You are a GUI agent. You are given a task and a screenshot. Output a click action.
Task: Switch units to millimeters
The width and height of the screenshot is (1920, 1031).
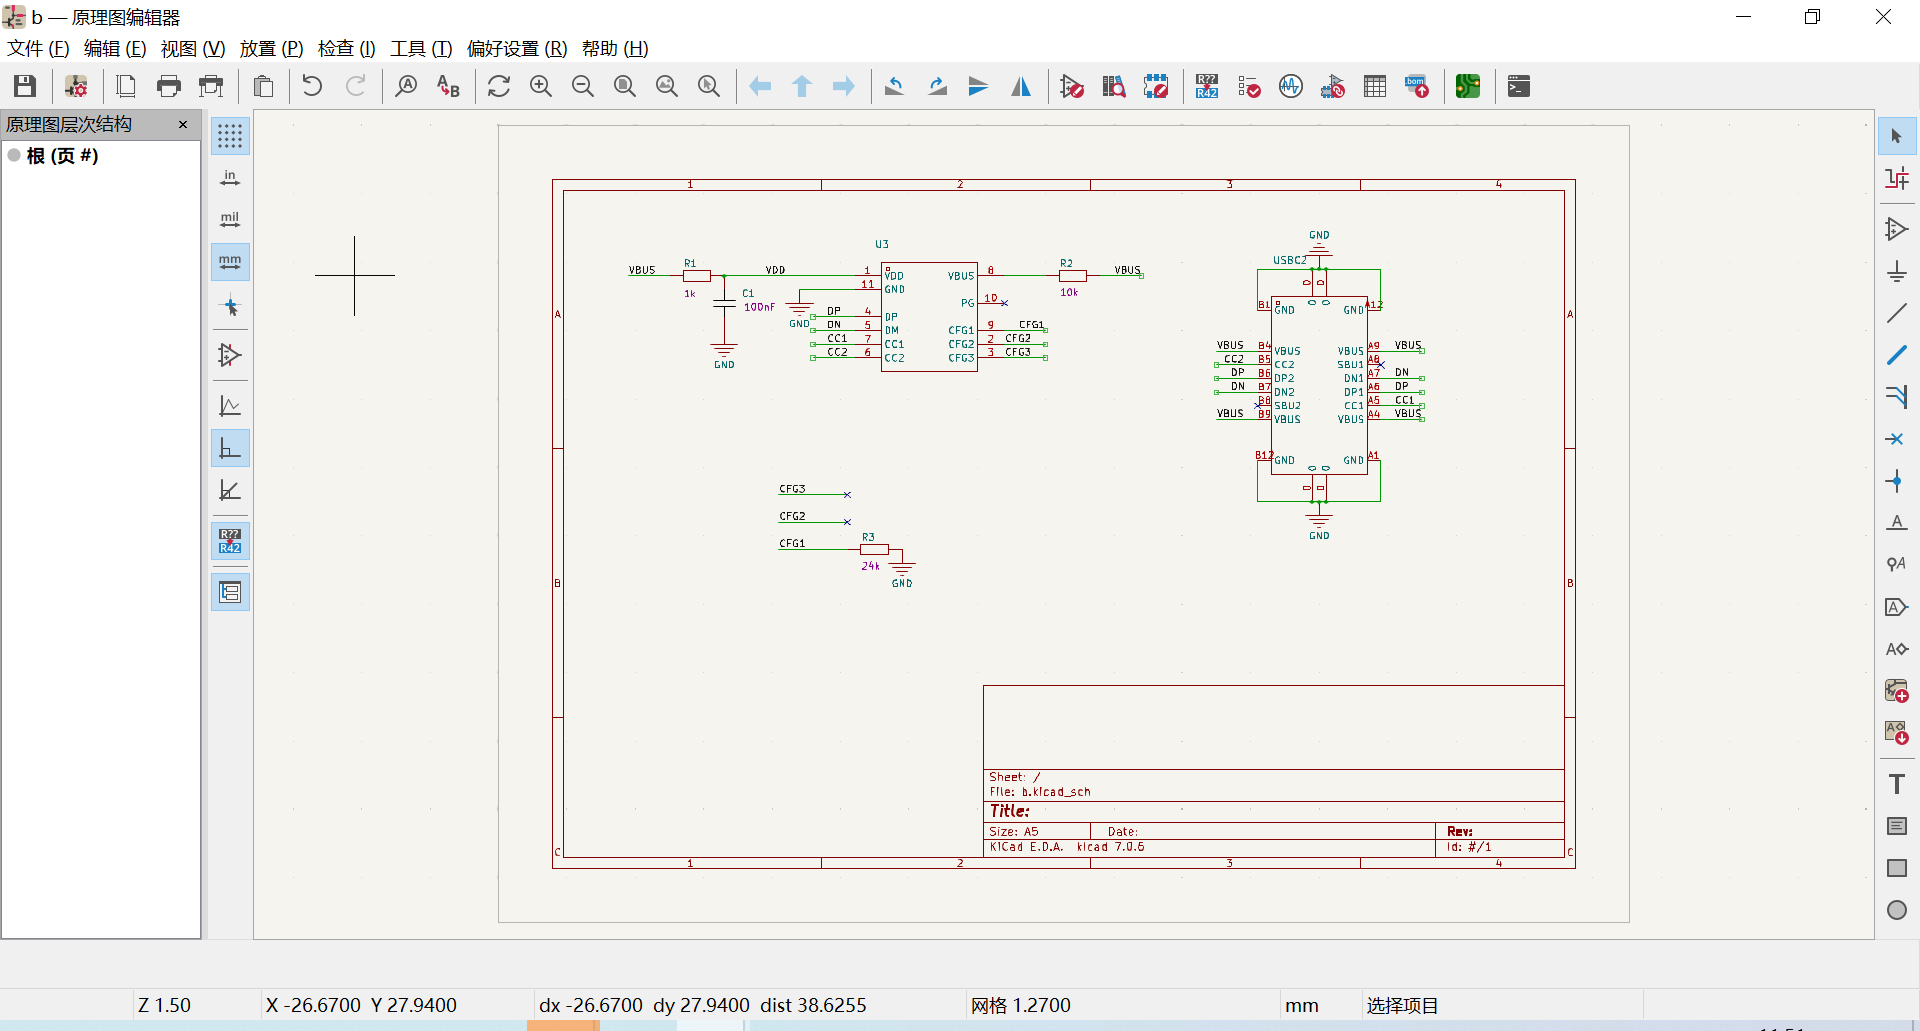[230, 262]
